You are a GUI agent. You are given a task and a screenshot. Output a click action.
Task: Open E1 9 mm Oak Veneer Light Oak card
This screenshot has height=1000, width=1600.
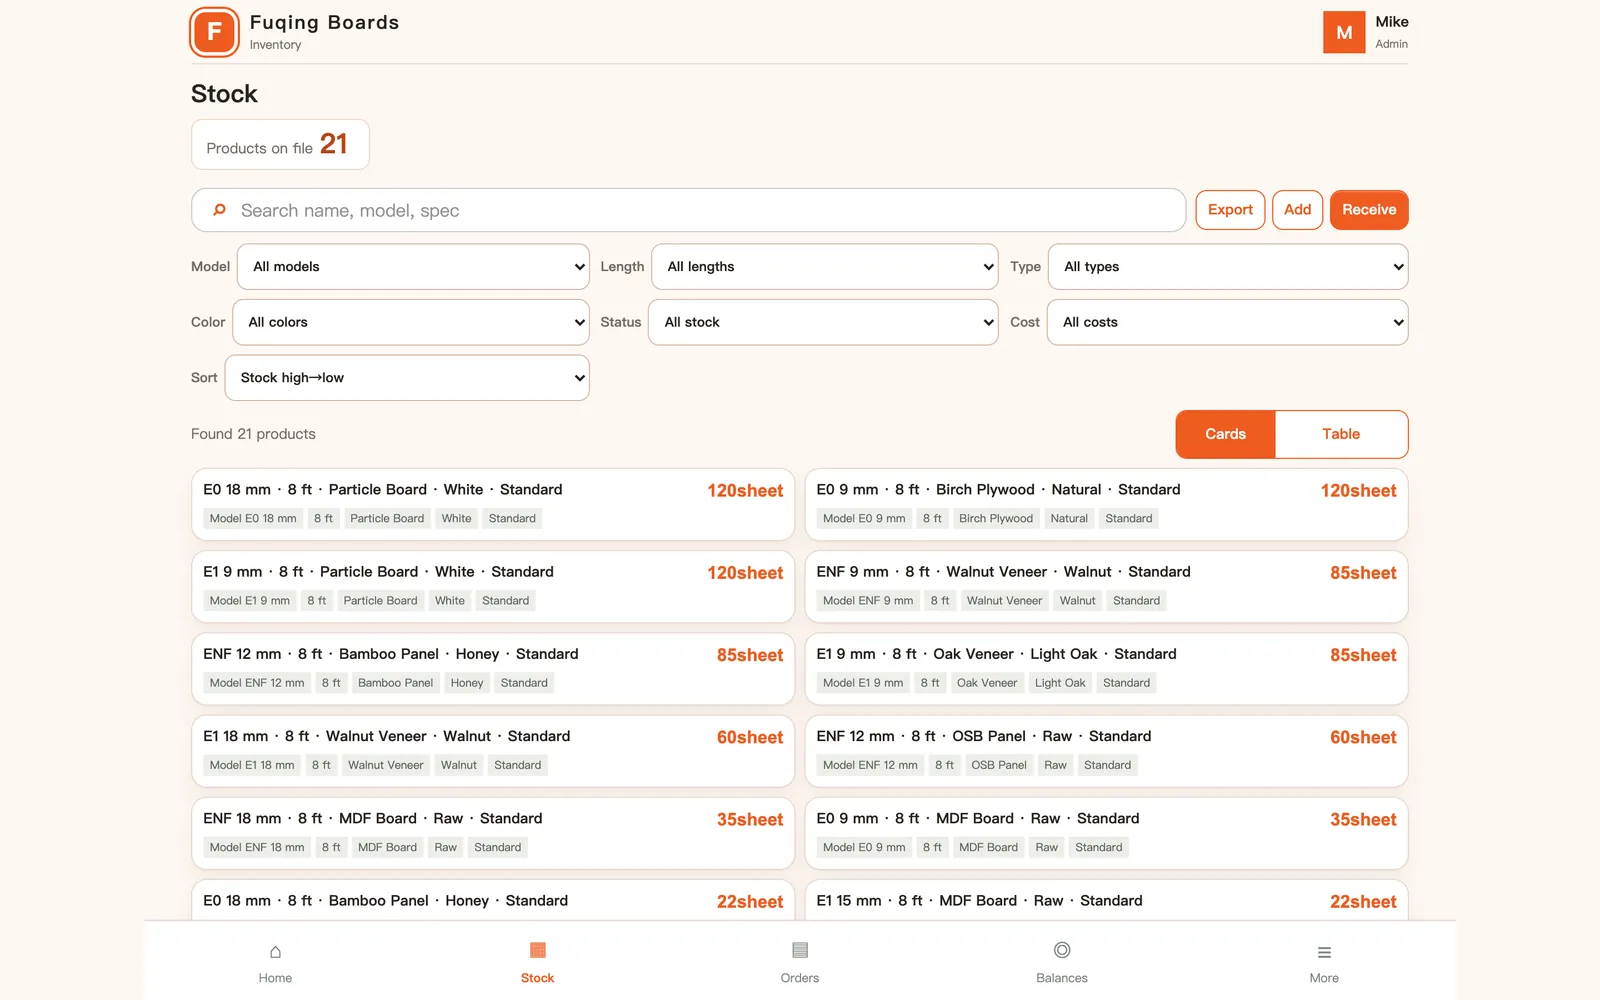[x=1106, y=668]
